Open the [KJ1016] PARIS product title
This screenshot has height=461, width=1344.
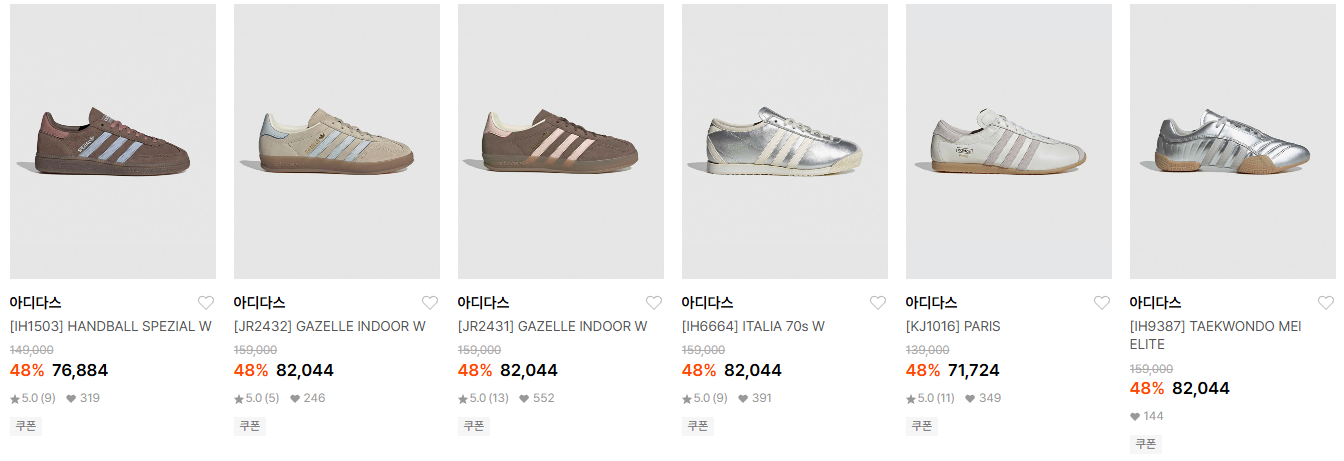953,326
